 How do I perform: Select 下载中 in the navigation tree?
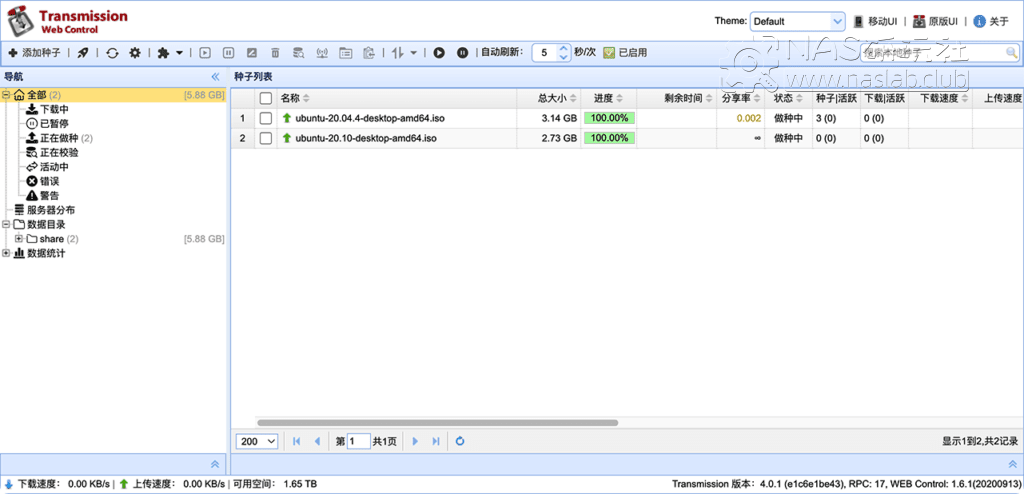click(54, 109)
